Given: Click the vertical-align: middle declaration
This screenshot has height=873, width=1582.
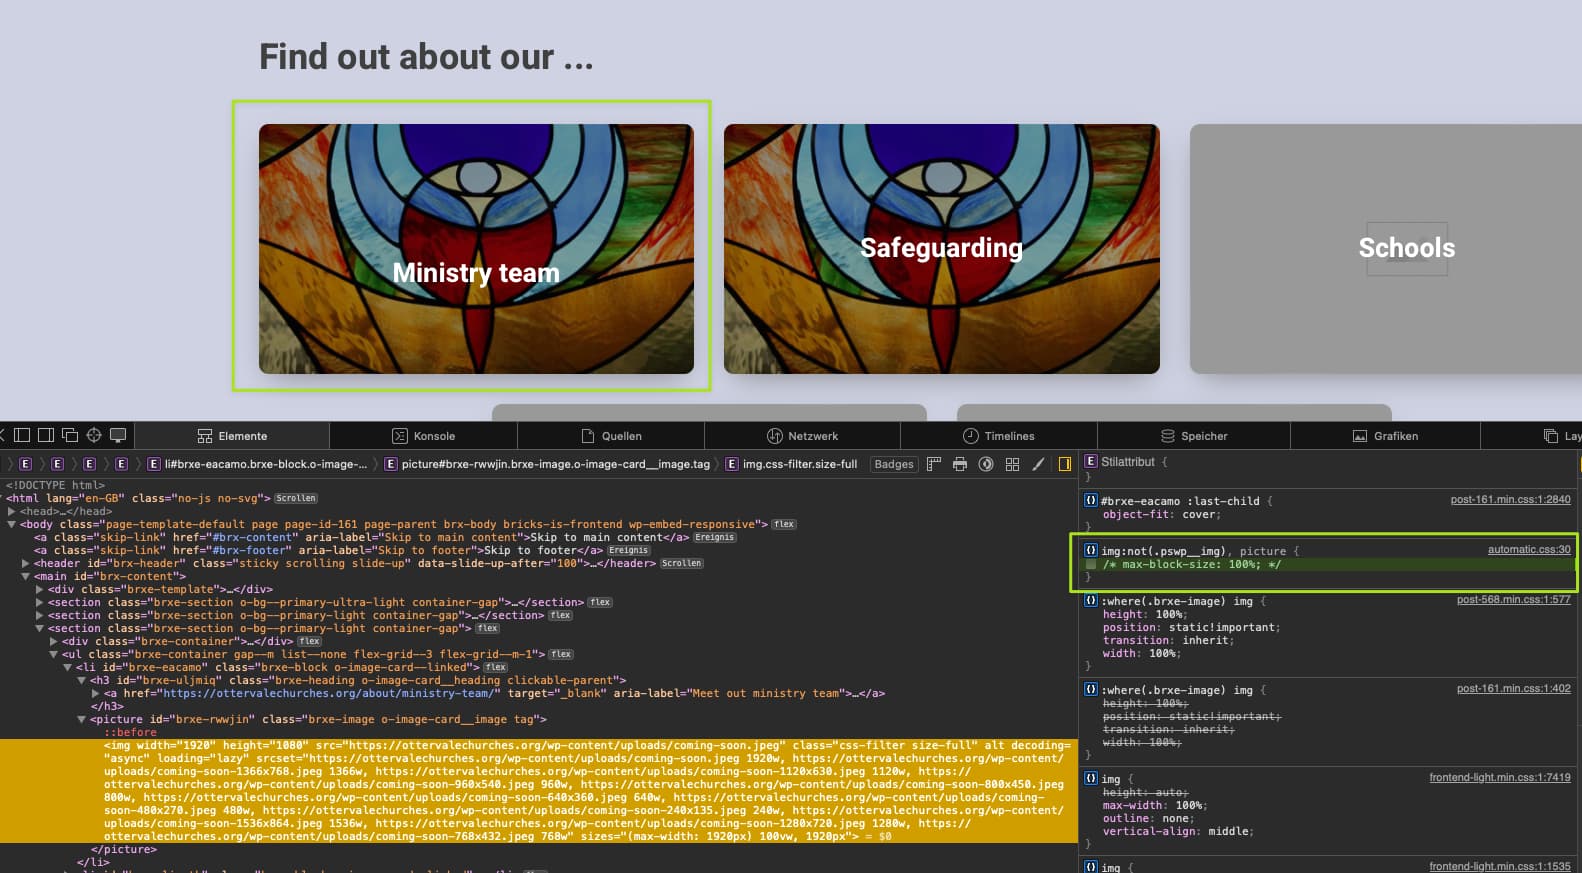Looking at the screenshot, I should click(x=1178, y=831).
